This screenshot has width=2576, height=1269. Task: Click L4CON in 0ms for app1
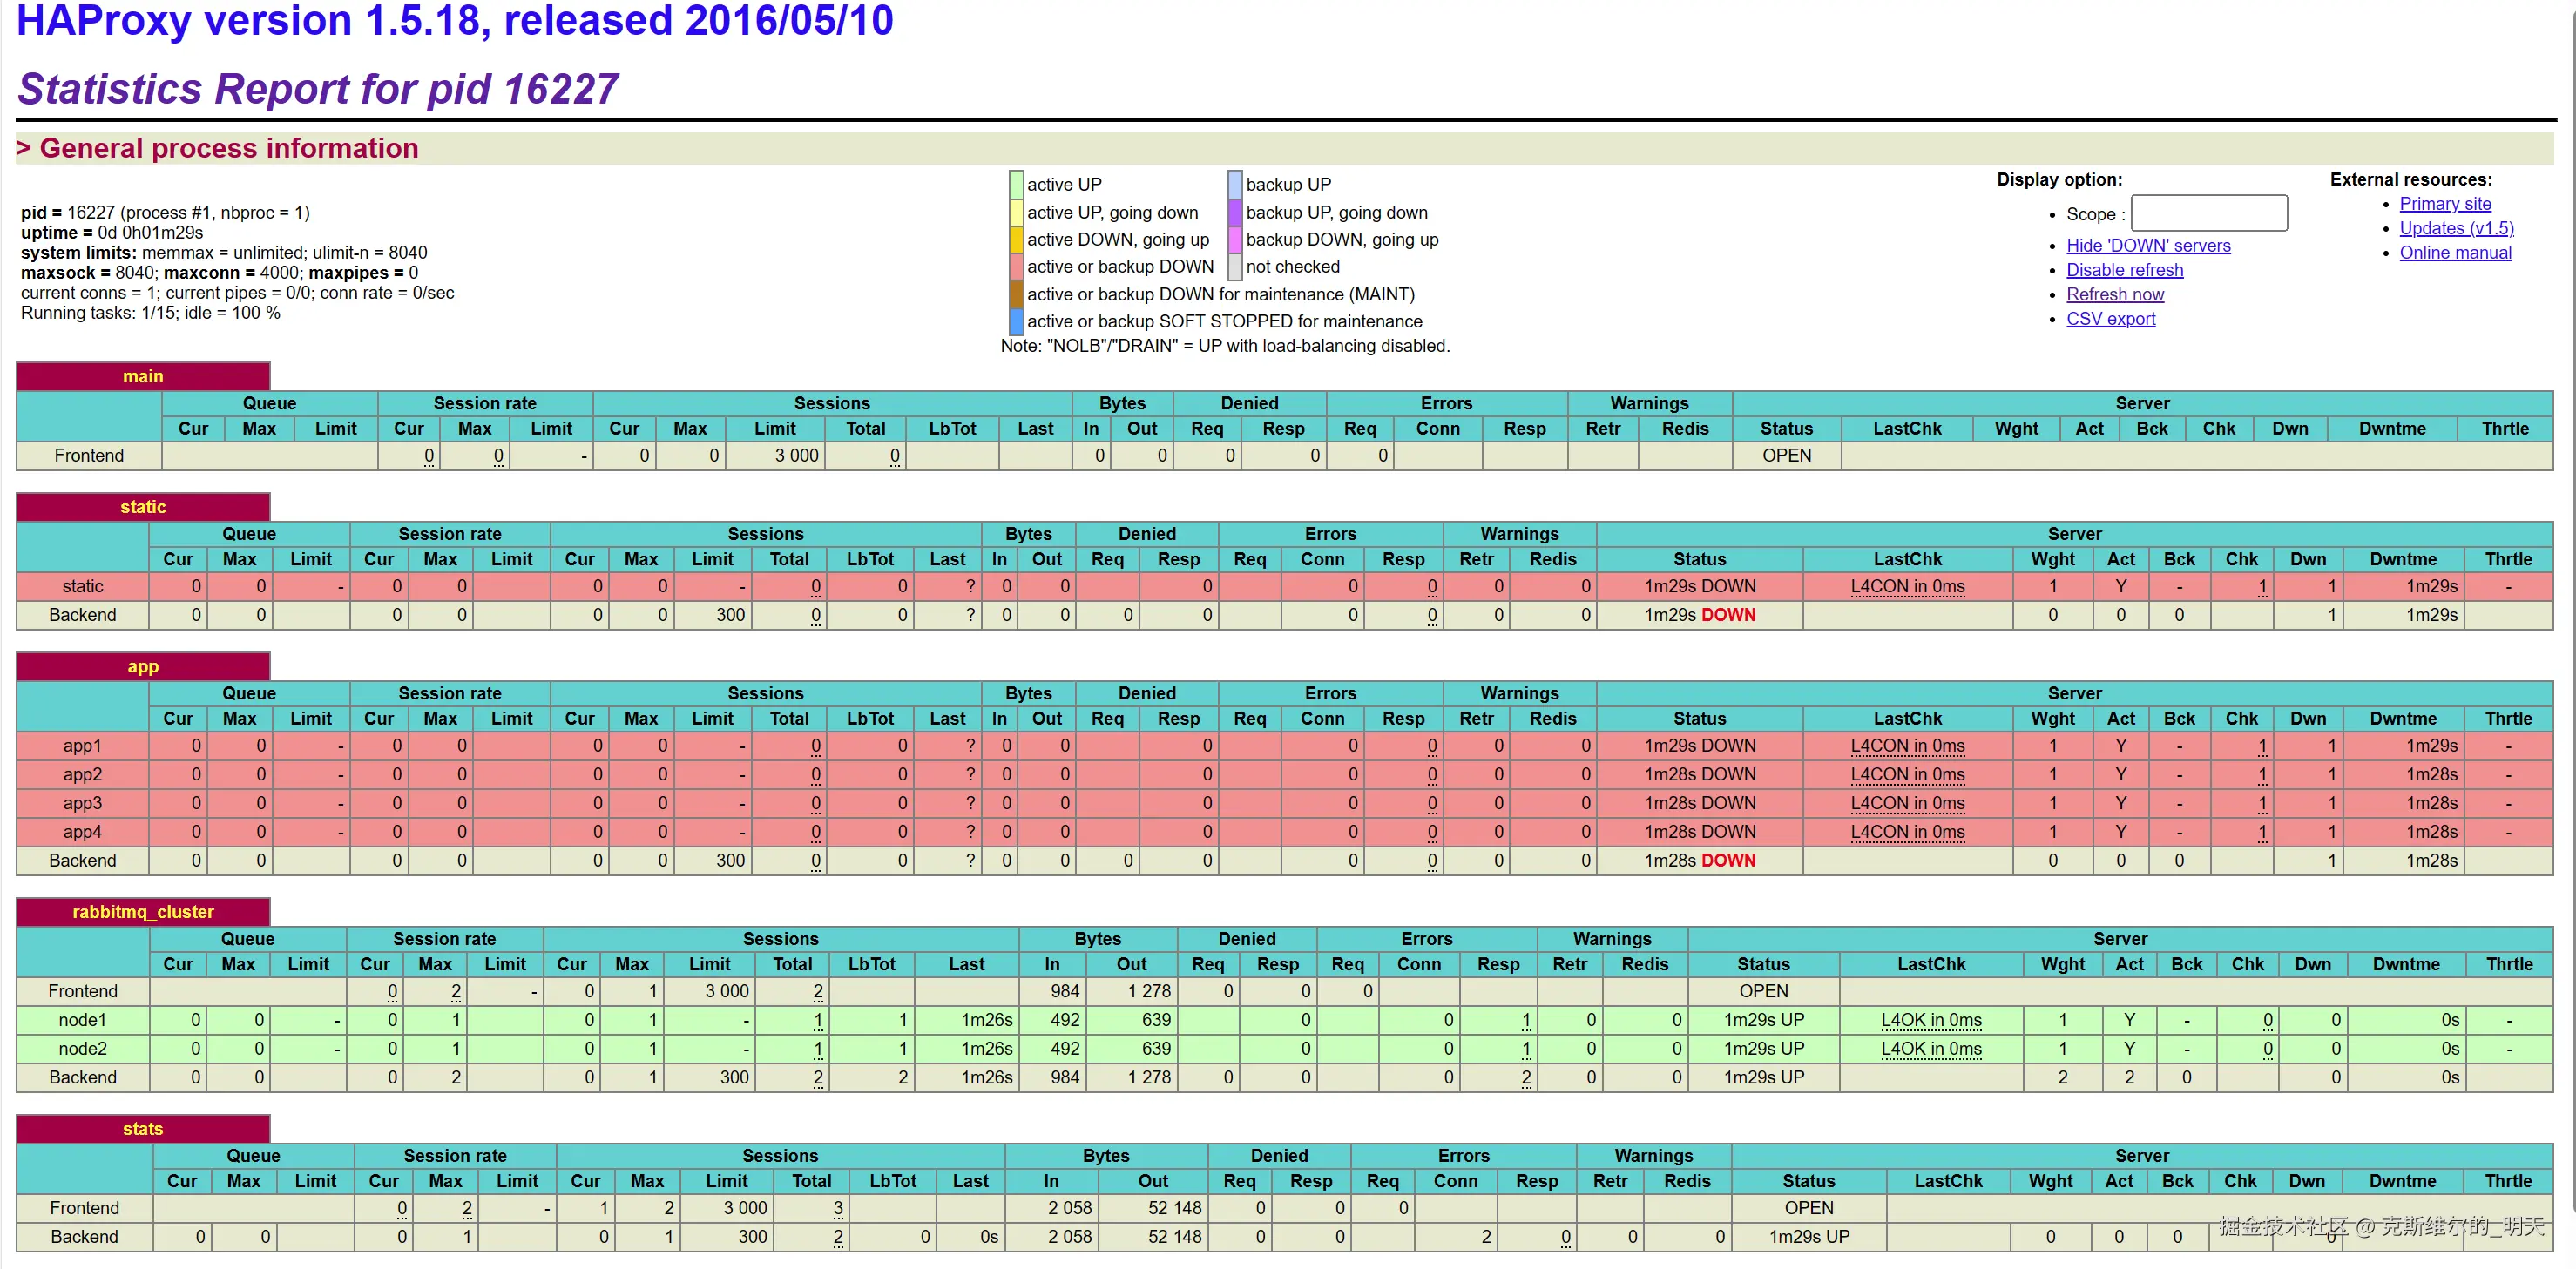pyautogui.click(x=1906, y=746)
